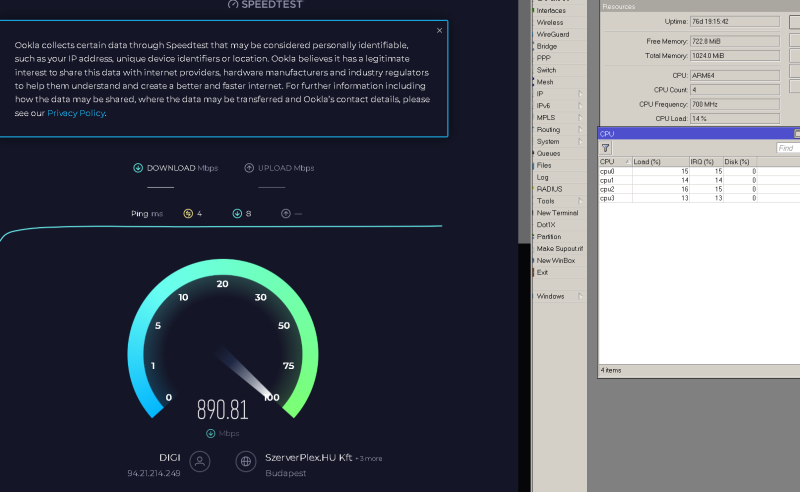This screenshot has width=800, height=492.
Task: Open Bridge menu item
Action: pos(546,46)
